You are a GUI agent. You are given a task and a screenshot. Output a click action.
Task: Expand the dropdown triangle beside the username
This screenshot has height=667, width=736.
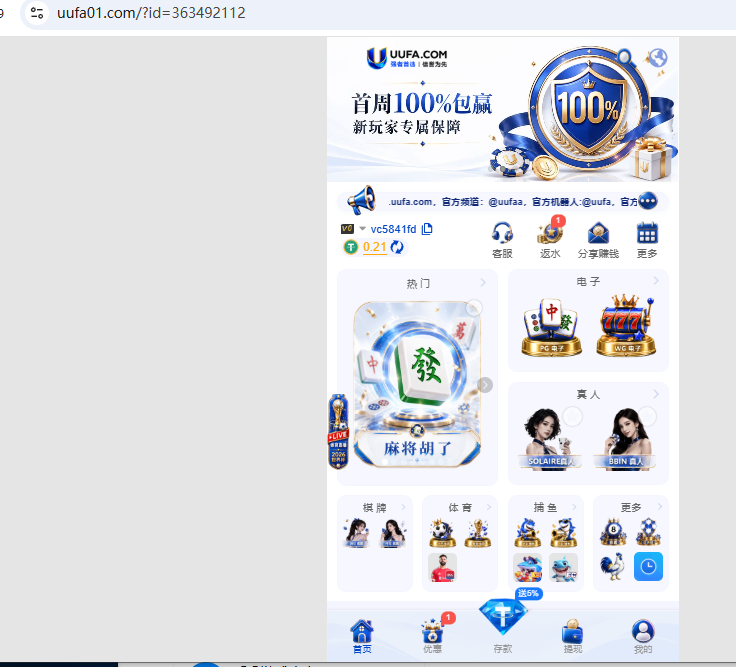362,229
